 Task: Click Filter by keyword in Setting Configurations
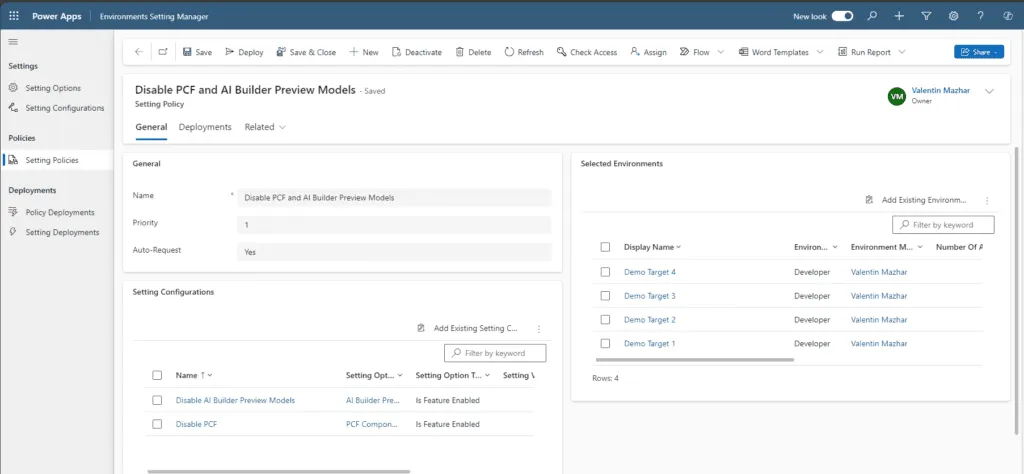click(x=495, y=353)
